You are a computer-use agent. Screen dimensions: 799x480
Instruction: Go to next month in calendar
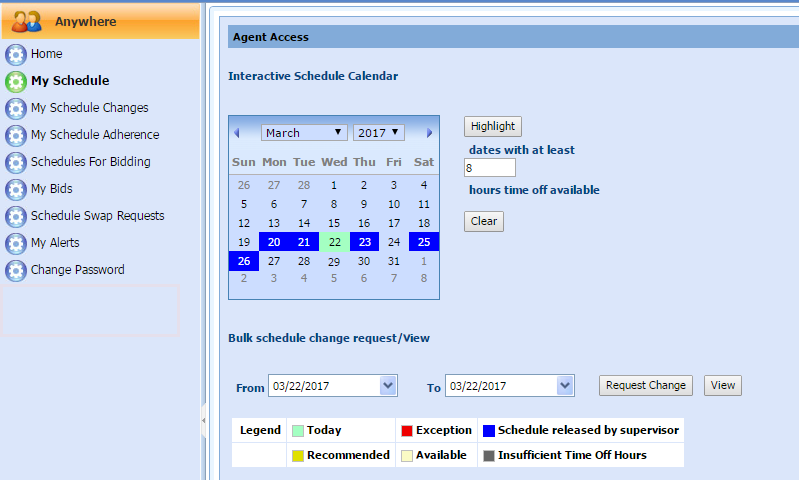point(430,133)
